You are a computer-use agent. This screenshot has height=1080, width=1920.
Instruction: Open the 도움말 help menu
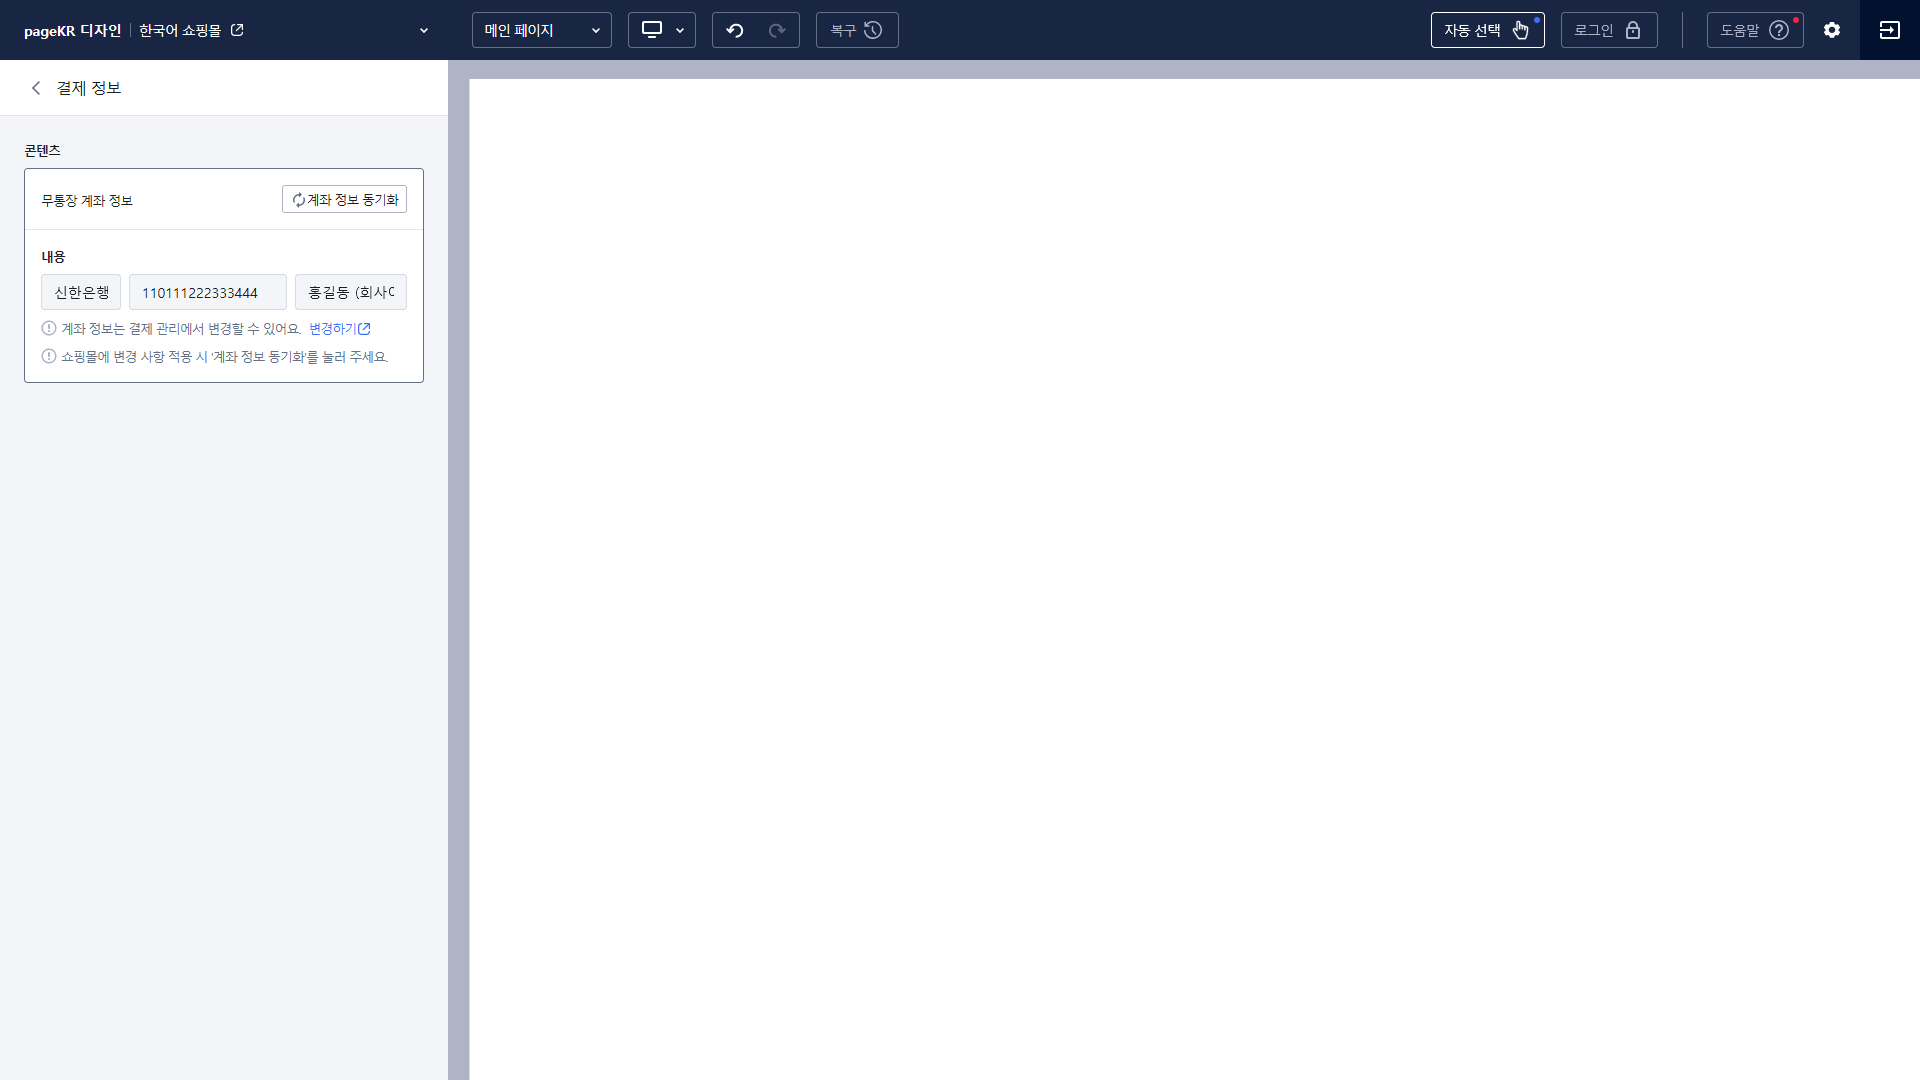tap(1754, 30)
